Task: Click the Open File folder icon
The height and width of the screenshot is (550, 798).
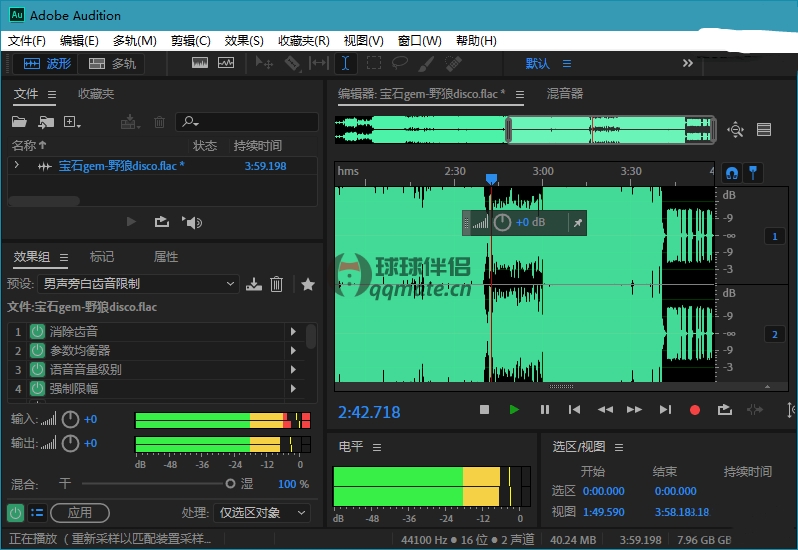Action: coord(19,122)
